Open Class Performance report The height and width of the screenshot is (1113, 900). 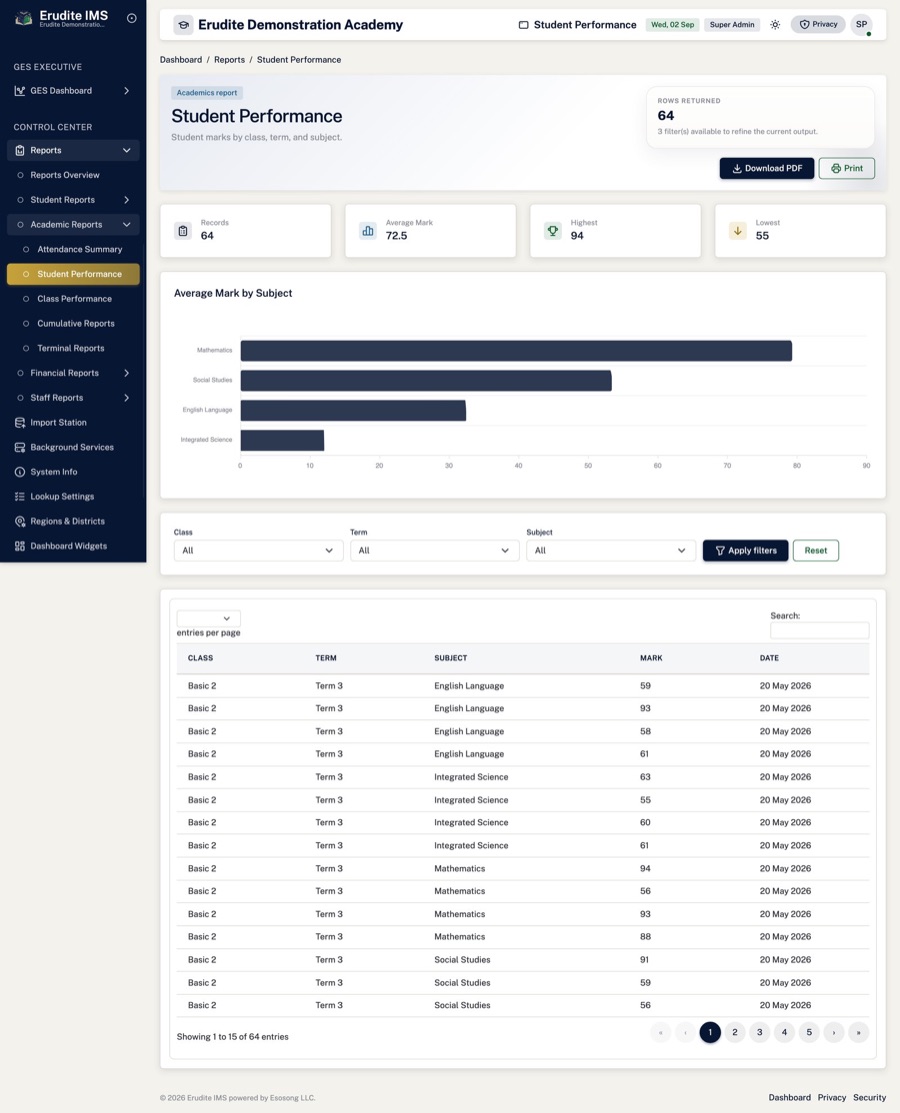coord(75,299)
